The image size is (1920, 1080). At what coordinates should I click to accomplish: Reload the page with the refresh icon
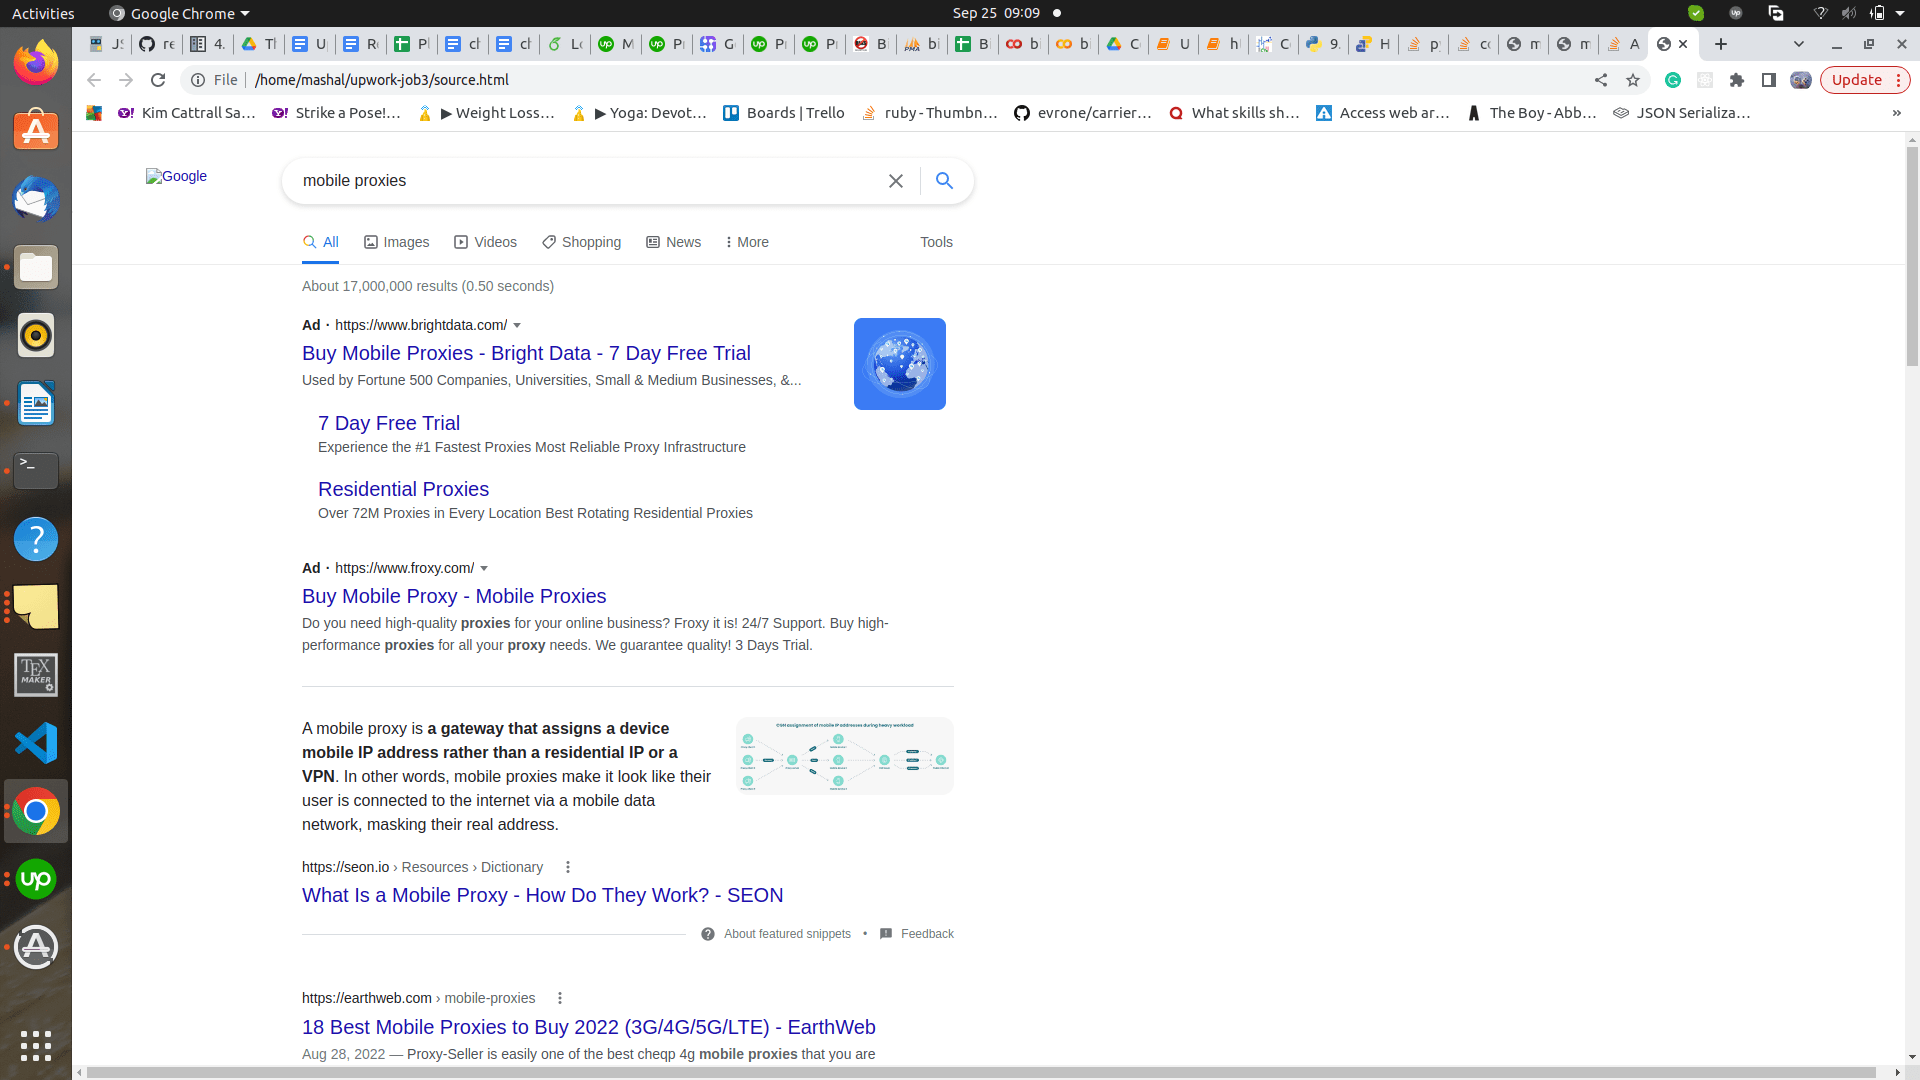click(158, 80)
